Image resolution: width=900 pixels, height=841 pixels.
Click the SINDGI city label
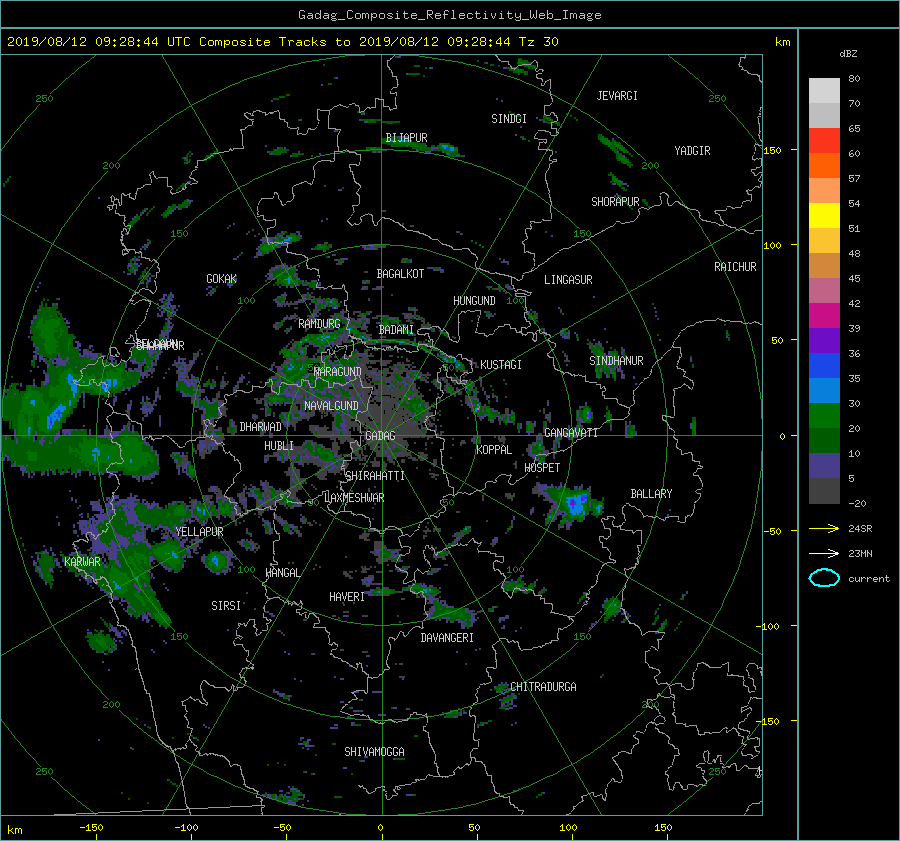click(509, 119)
